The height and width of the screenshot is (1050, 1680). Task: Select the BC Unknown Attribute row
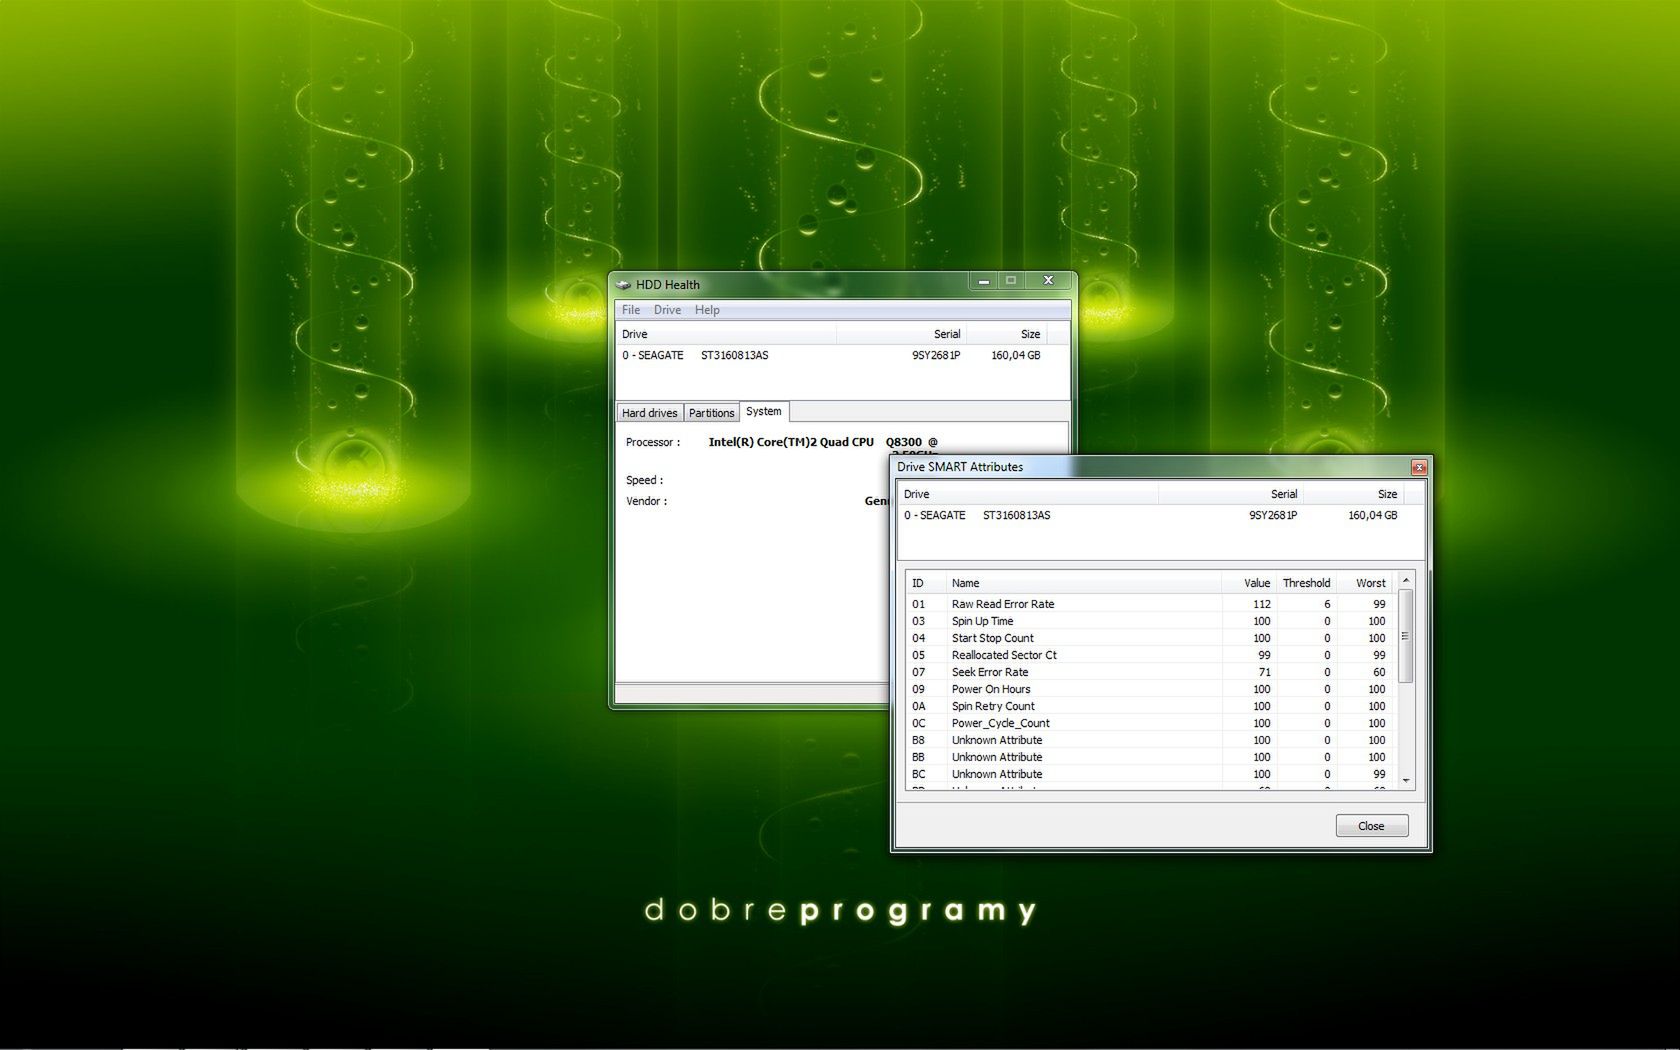pyautogui.click(x=1151, y=774)
